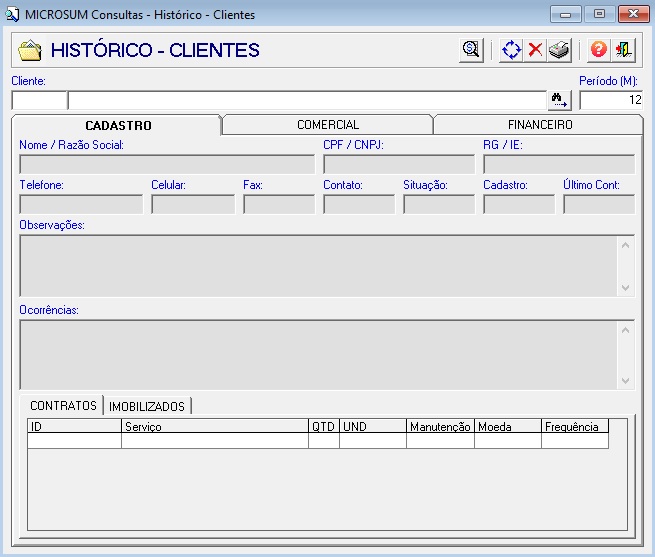Viewport: 655px width, 557px height.
Task: Click the empty first row ID cell
Action: [x=74, y=441]
